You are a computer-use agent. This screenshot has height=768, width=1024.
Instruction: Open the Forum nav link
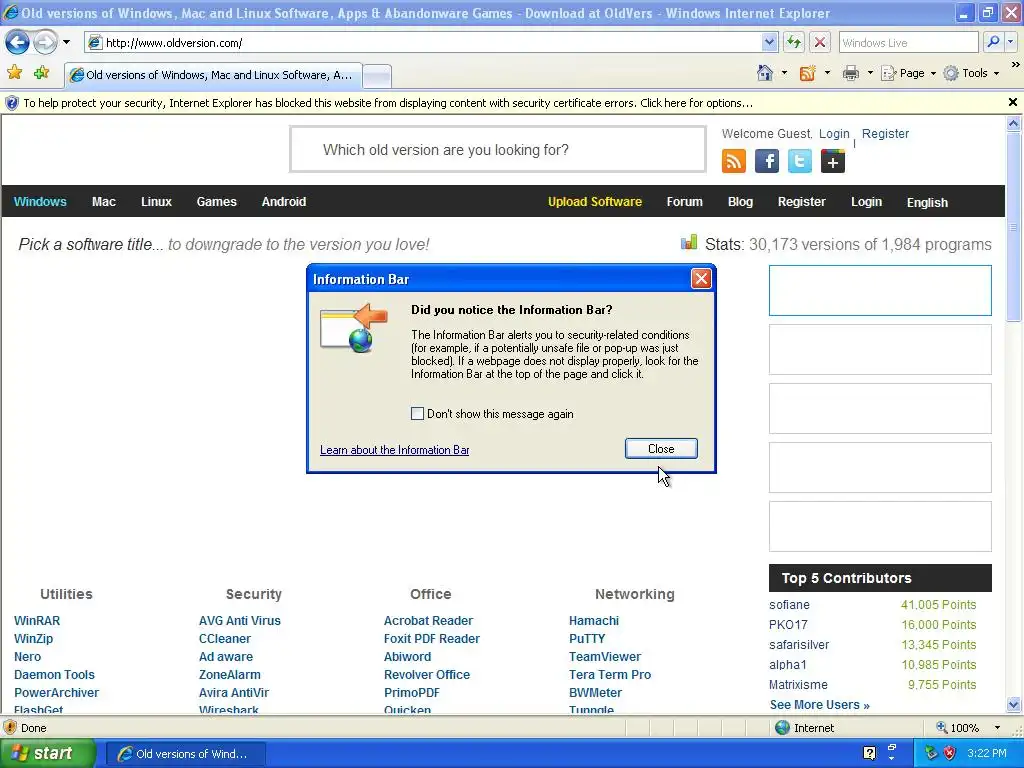click(684, 202)
